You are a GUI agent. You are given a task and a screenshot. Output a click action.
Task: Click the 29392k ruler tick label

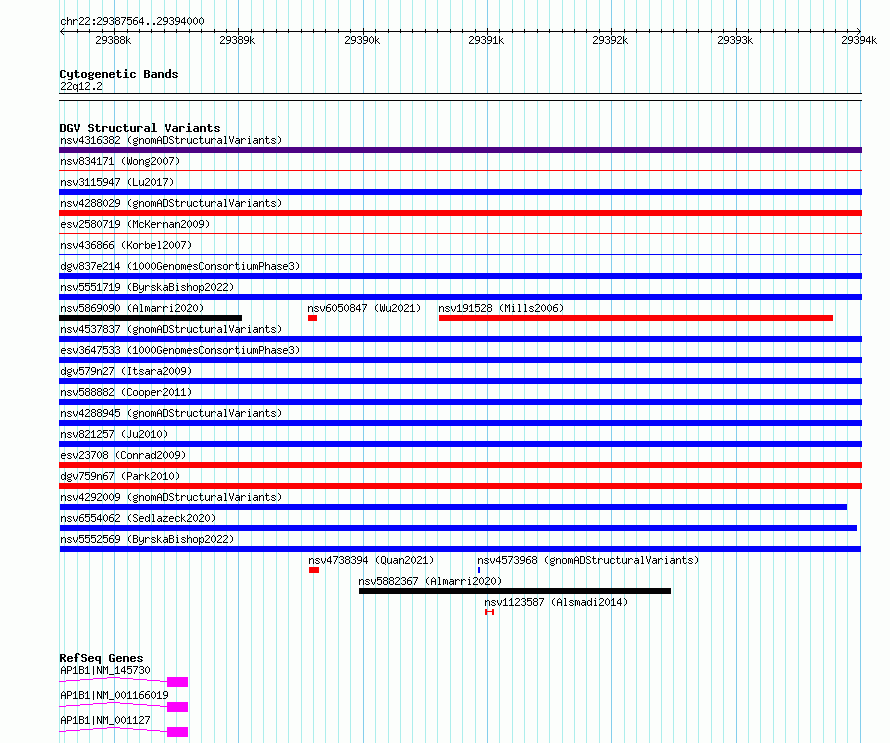coord(610,40)
